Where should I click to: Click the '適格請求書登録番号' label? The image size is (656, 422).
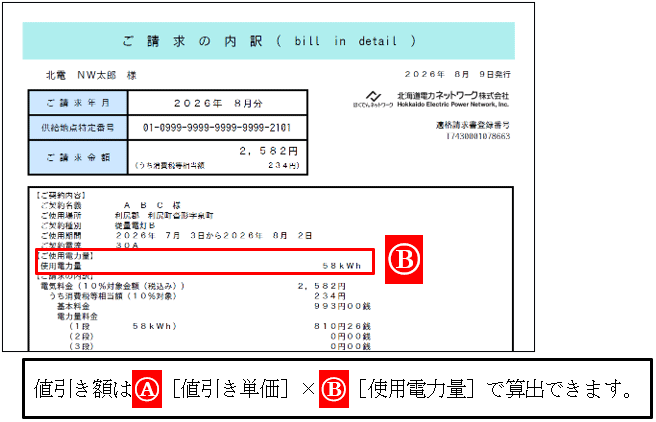pyautogui.click(x=473, y=125)
